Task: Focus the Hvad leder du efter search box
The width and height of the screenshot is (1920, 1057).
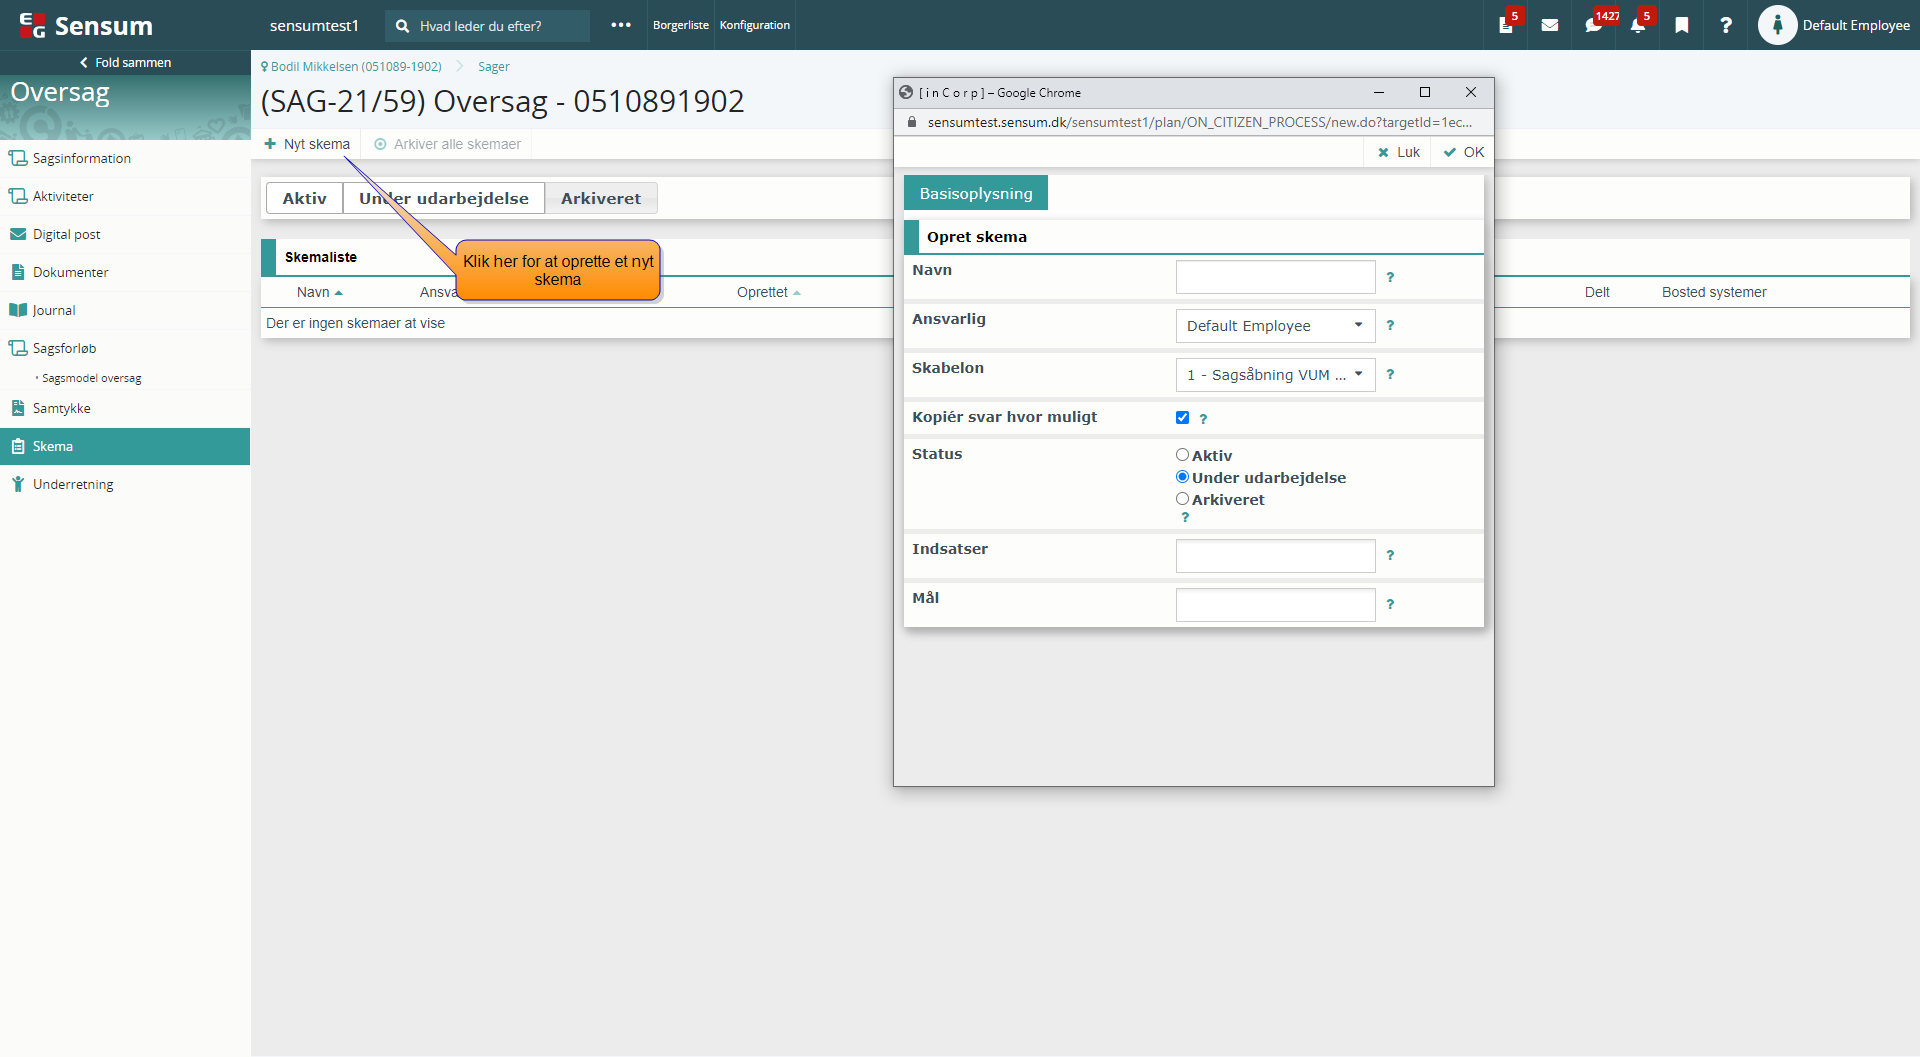Action: point(488,26)
